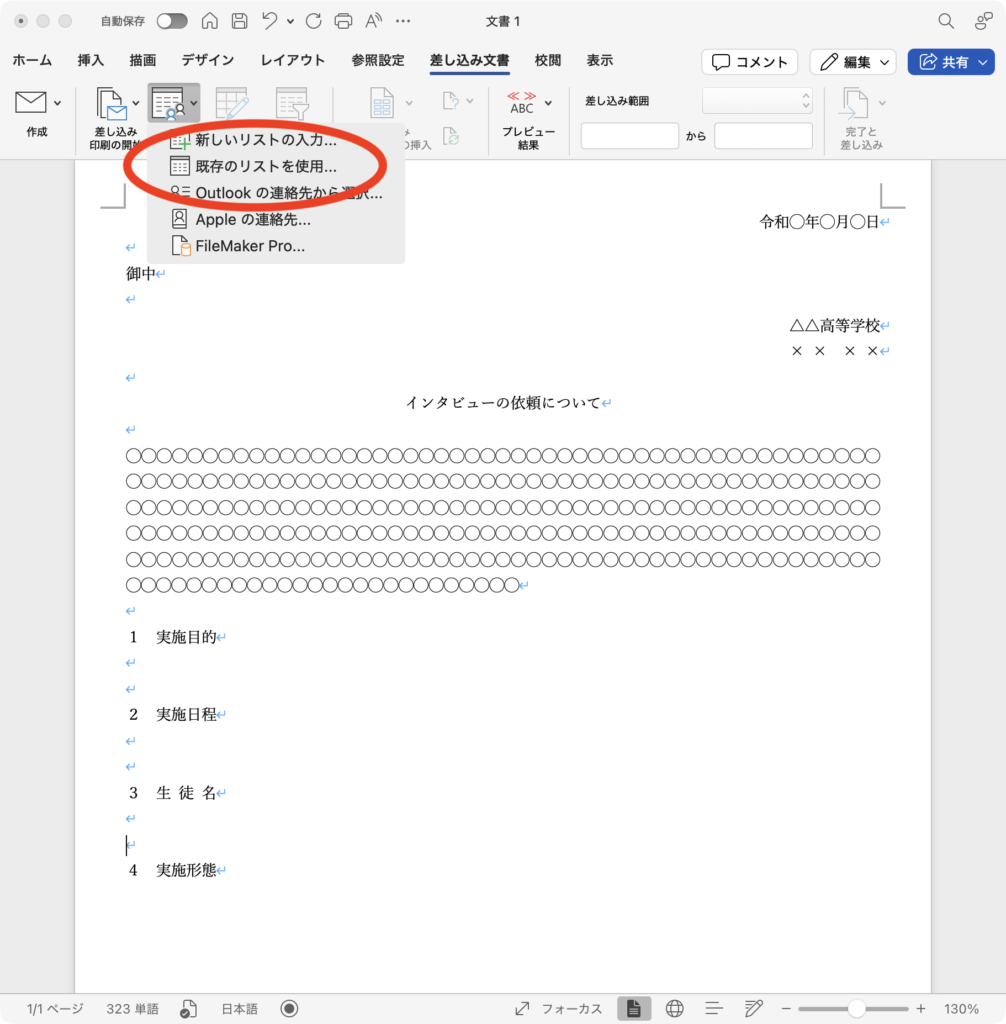Click the 共有 share button

[x=950, y=62]
